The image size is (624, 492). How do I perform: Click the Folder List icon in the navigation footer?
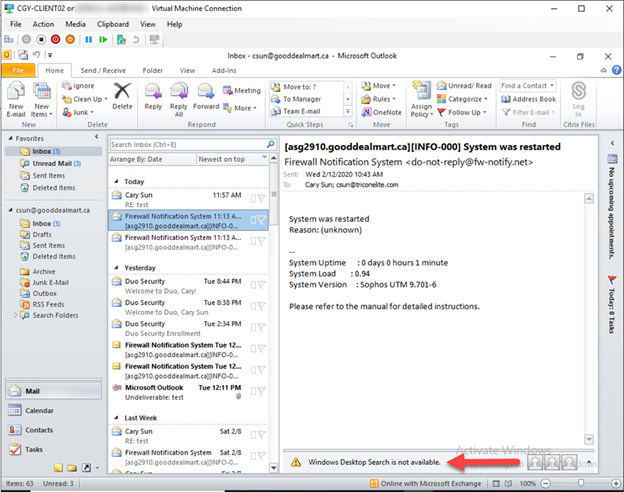coord(72,468)
